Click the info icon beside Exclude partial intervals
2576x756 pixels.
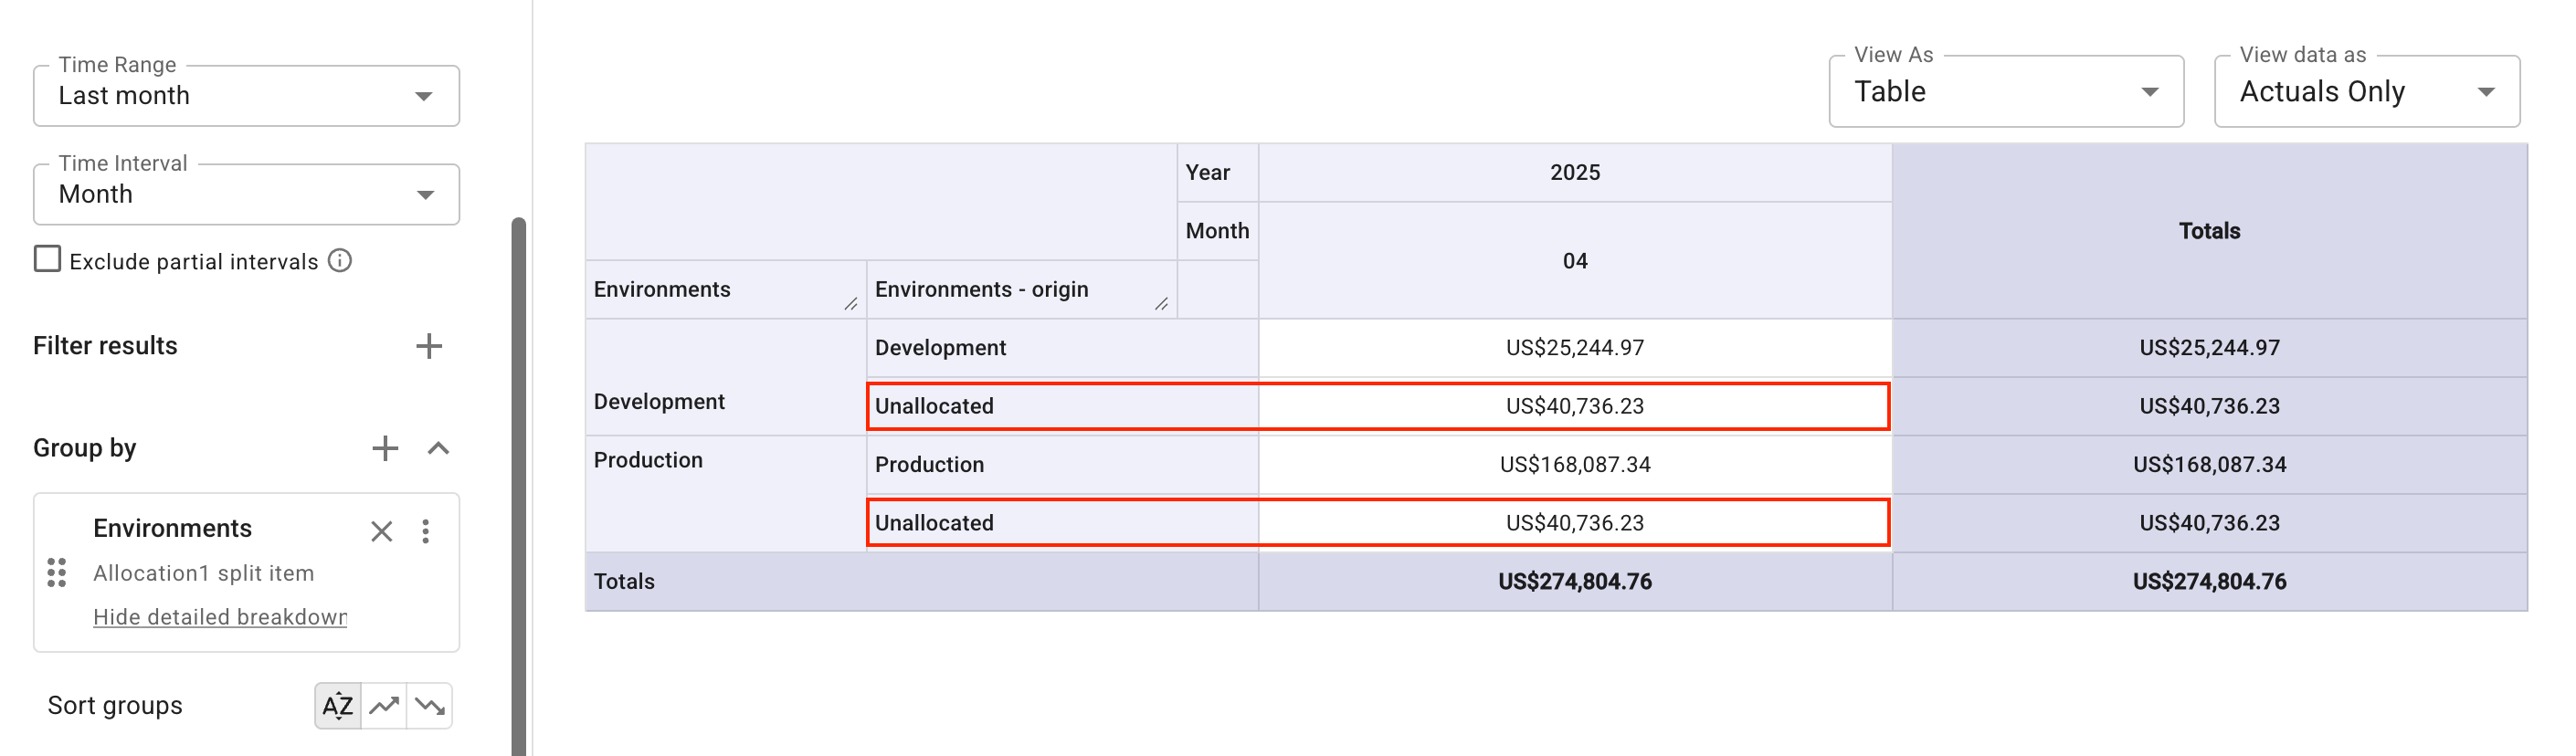point(340,260)
